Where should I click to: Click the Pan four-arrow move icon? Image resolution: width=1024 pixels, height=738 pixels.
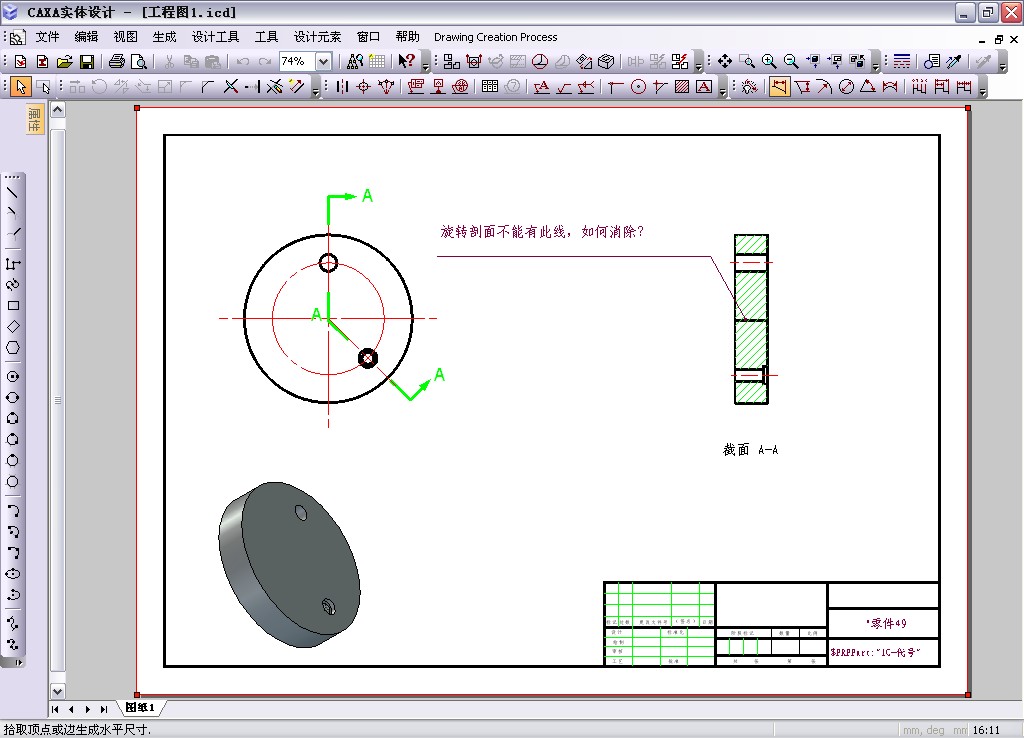tap(725, 61)
